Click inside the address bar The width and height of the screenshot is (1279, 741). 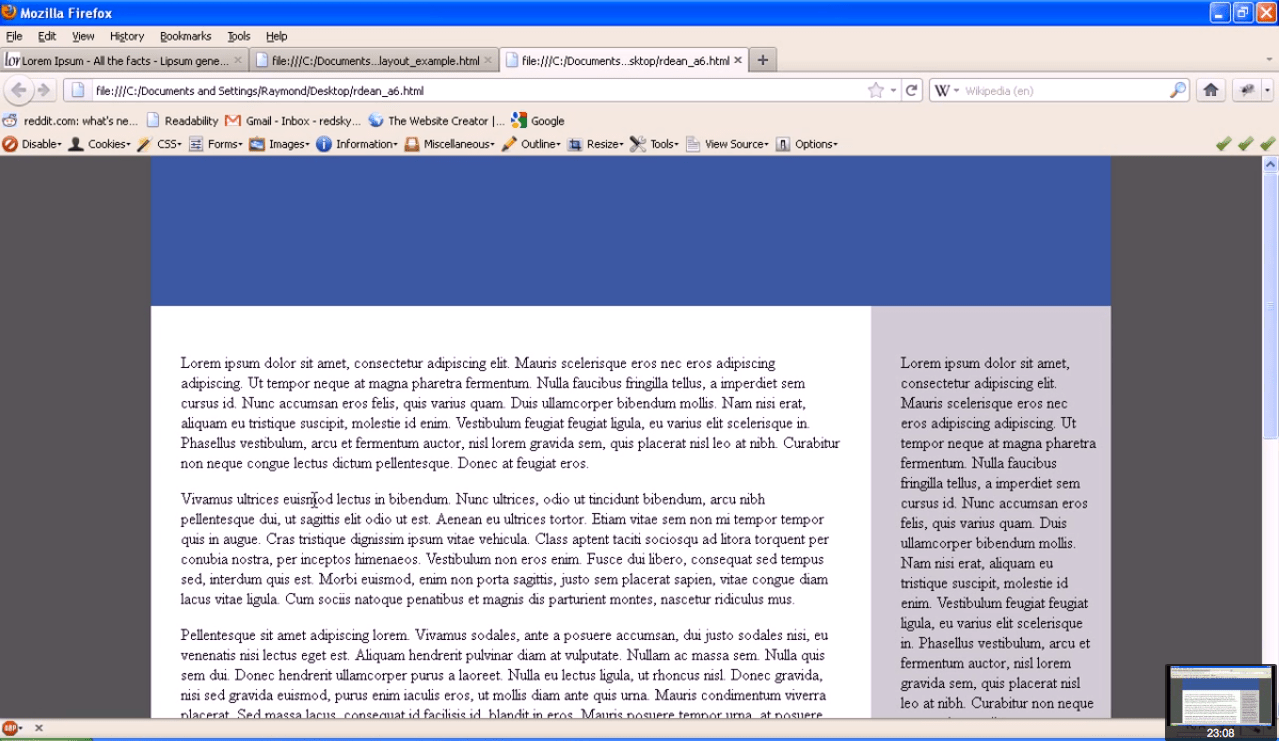tap(400, 89)
